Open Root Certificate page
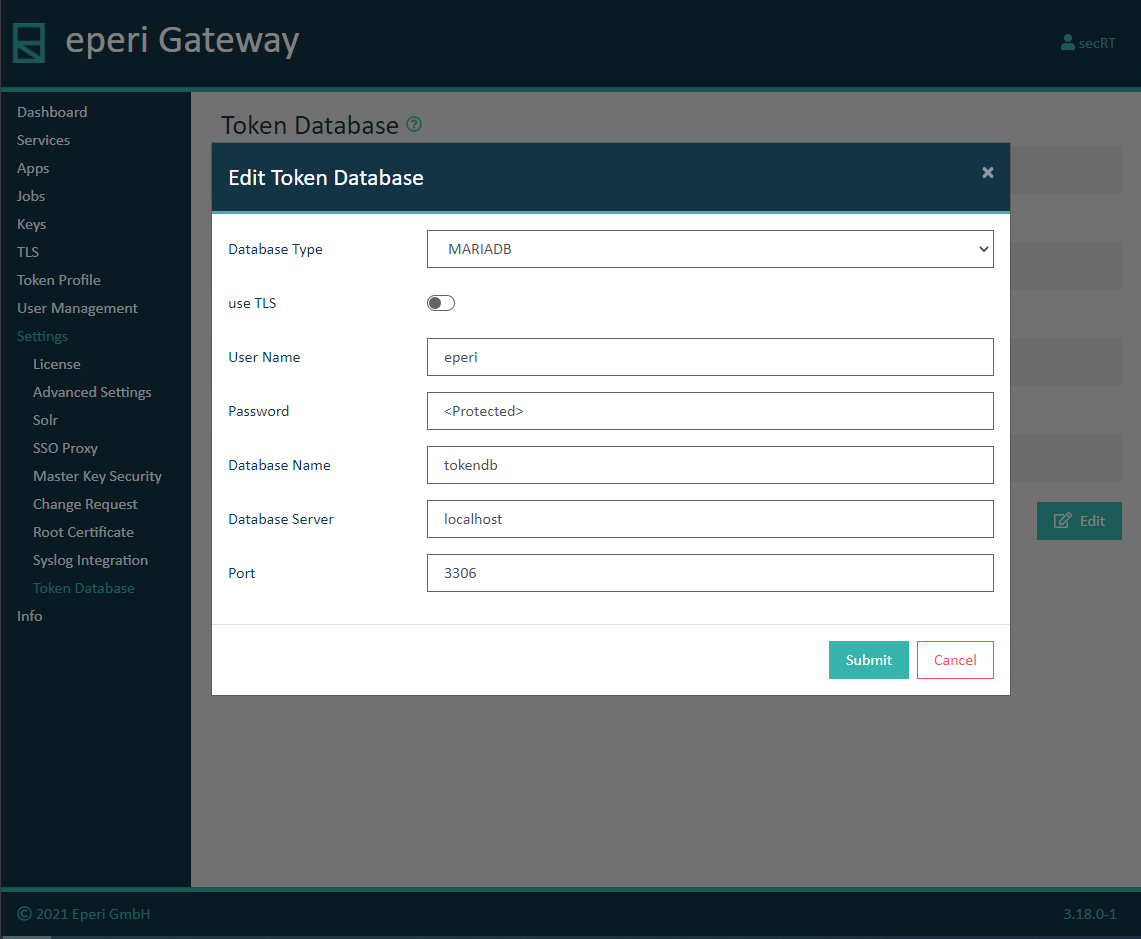Viewport: 1141px width, 939px height. tap(84, 532)
